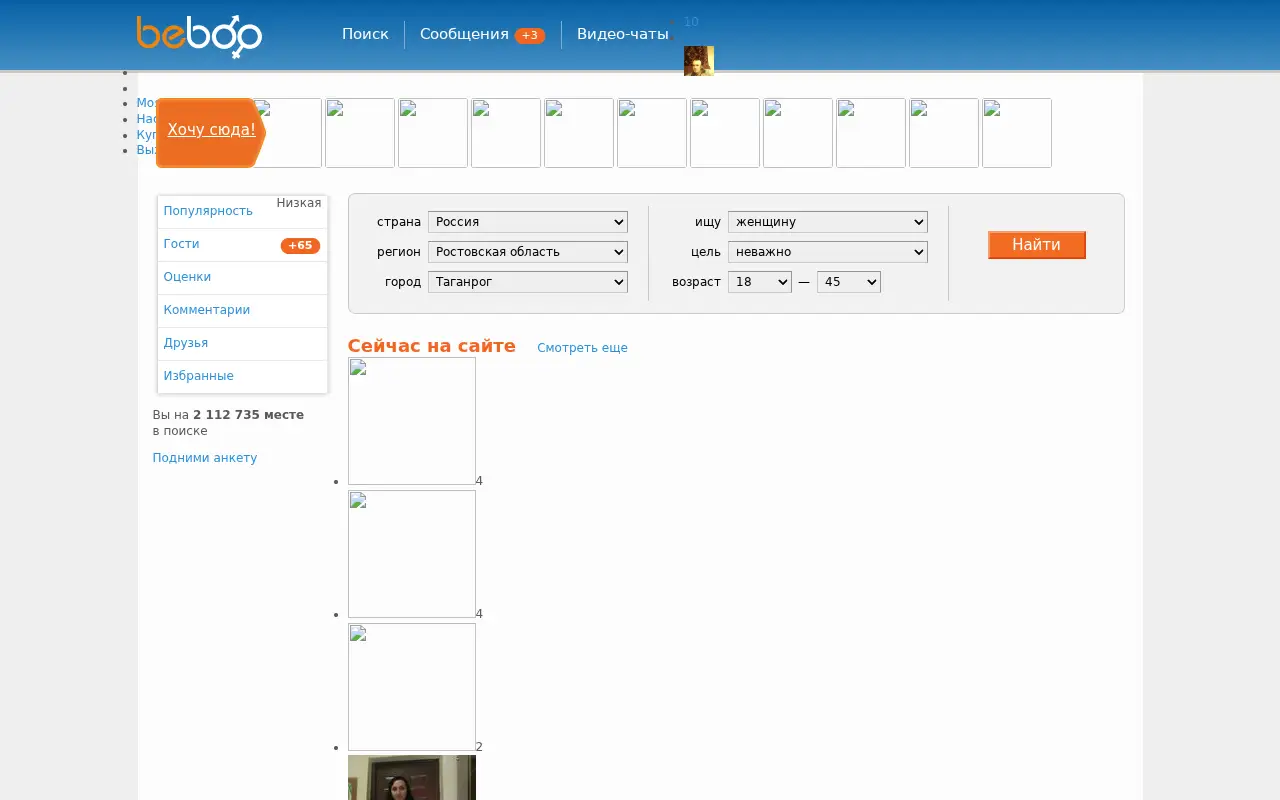Open the Гости sidebar item
Viewport: 1280px width, 800px height.
tap(182, 244)
